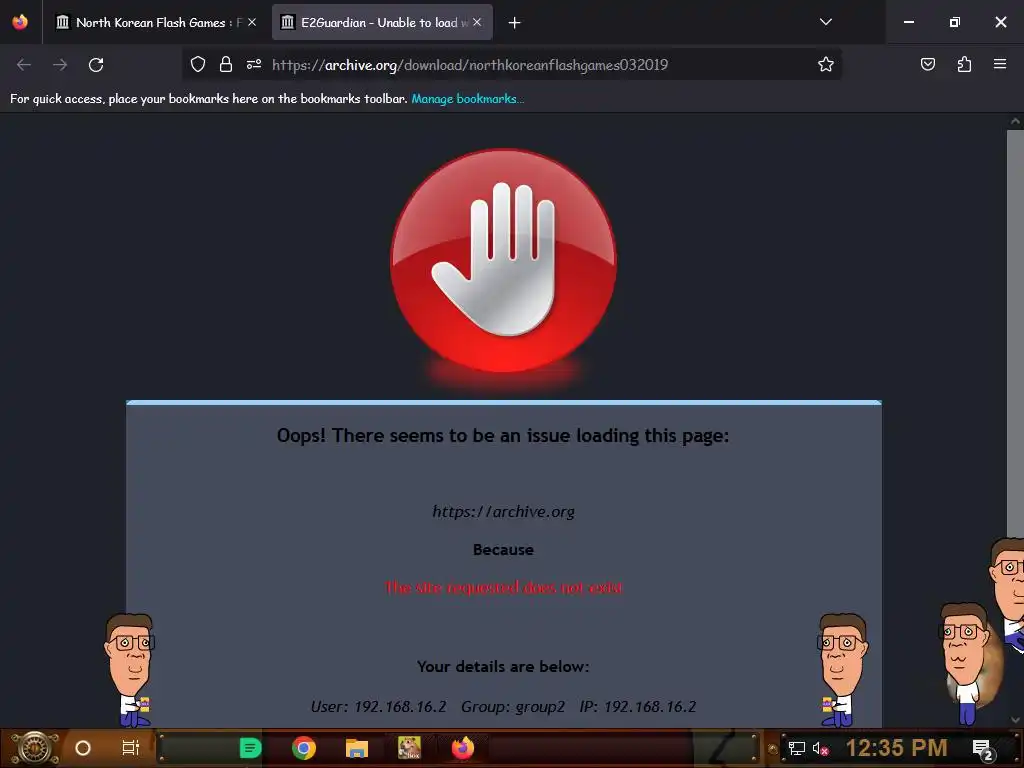Save page to Pocket
This screenshot has height=768, width=1024.
927,64
